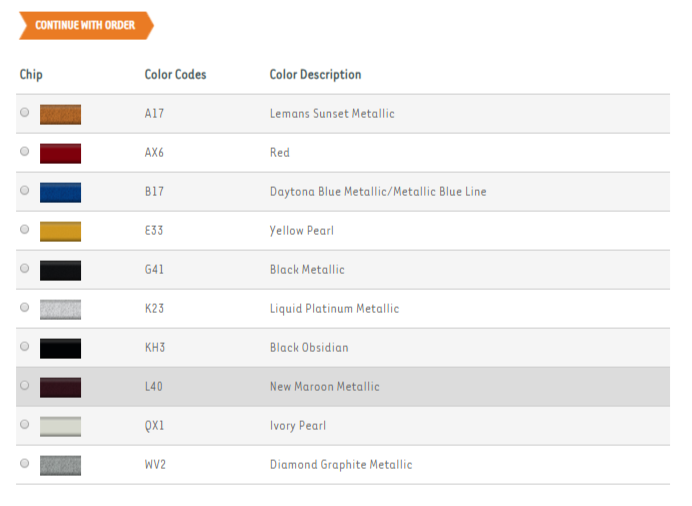The width and height of the screenshot is (692, 506).
Task: Click the blue B17 color chip
Action: 60,192
